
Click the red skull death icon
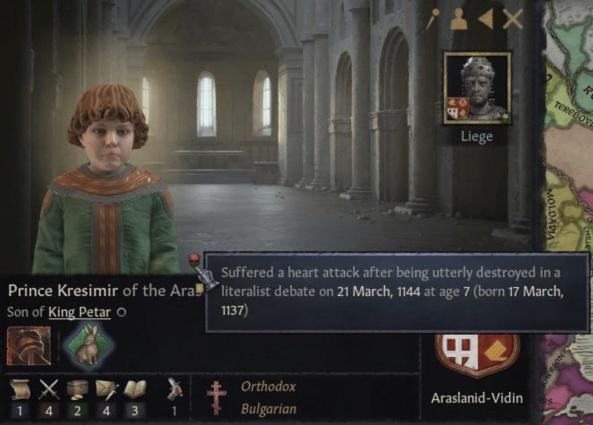194,259
